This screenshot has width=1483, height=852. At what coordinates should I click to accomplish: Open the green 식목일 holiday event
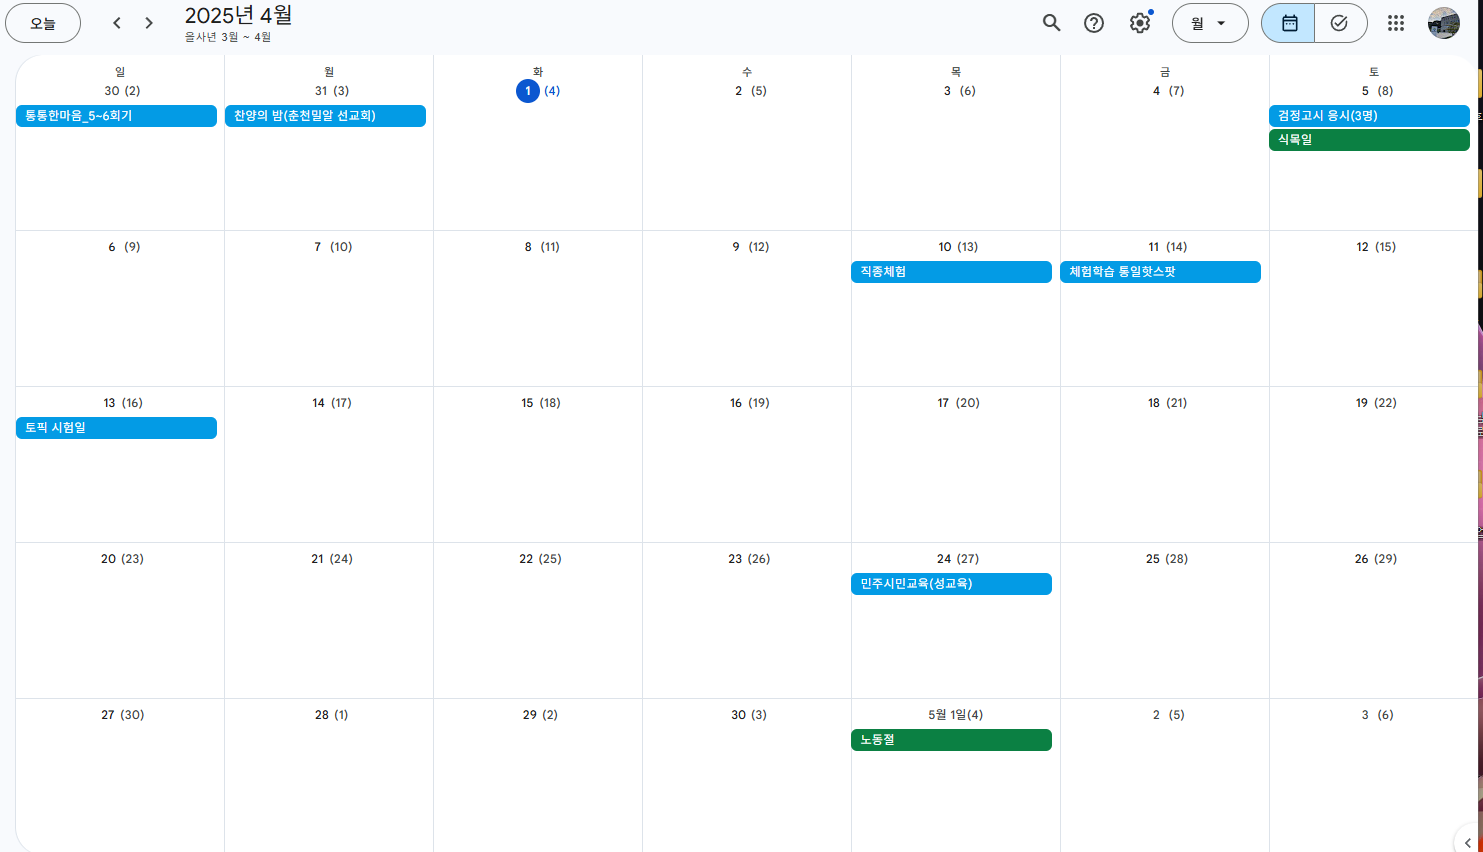1369,140
